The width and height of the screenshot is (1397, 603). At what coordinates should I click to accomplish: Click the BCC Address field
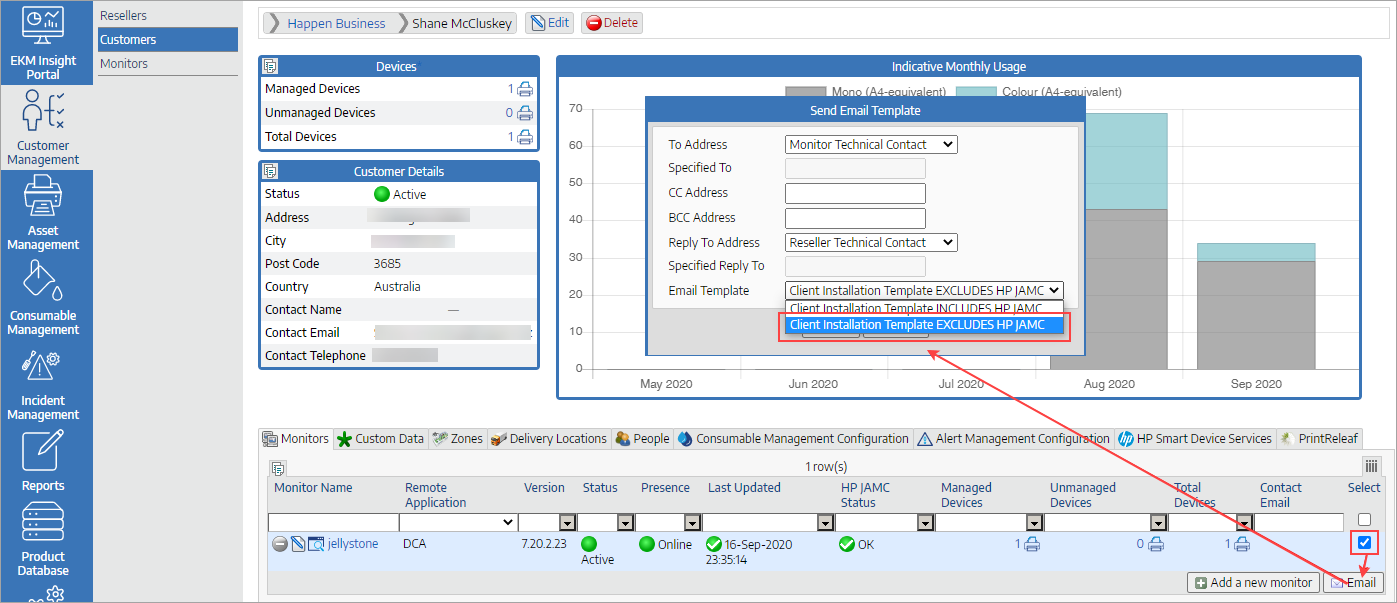click(x=855, y=218)
